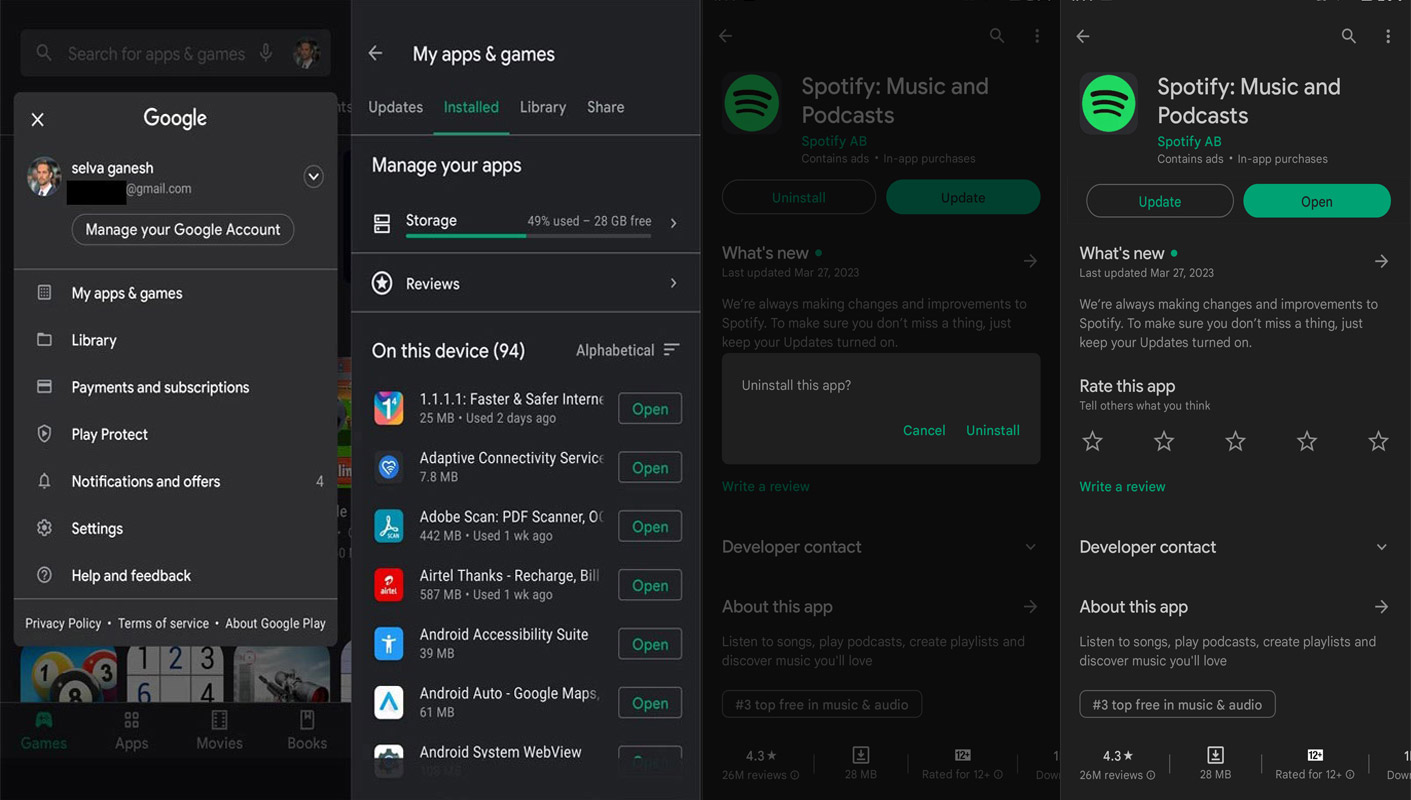The height and width of the screenshot is (800, 1411).
Task: Click Manage your Google Account
Action: click(183, 229)
